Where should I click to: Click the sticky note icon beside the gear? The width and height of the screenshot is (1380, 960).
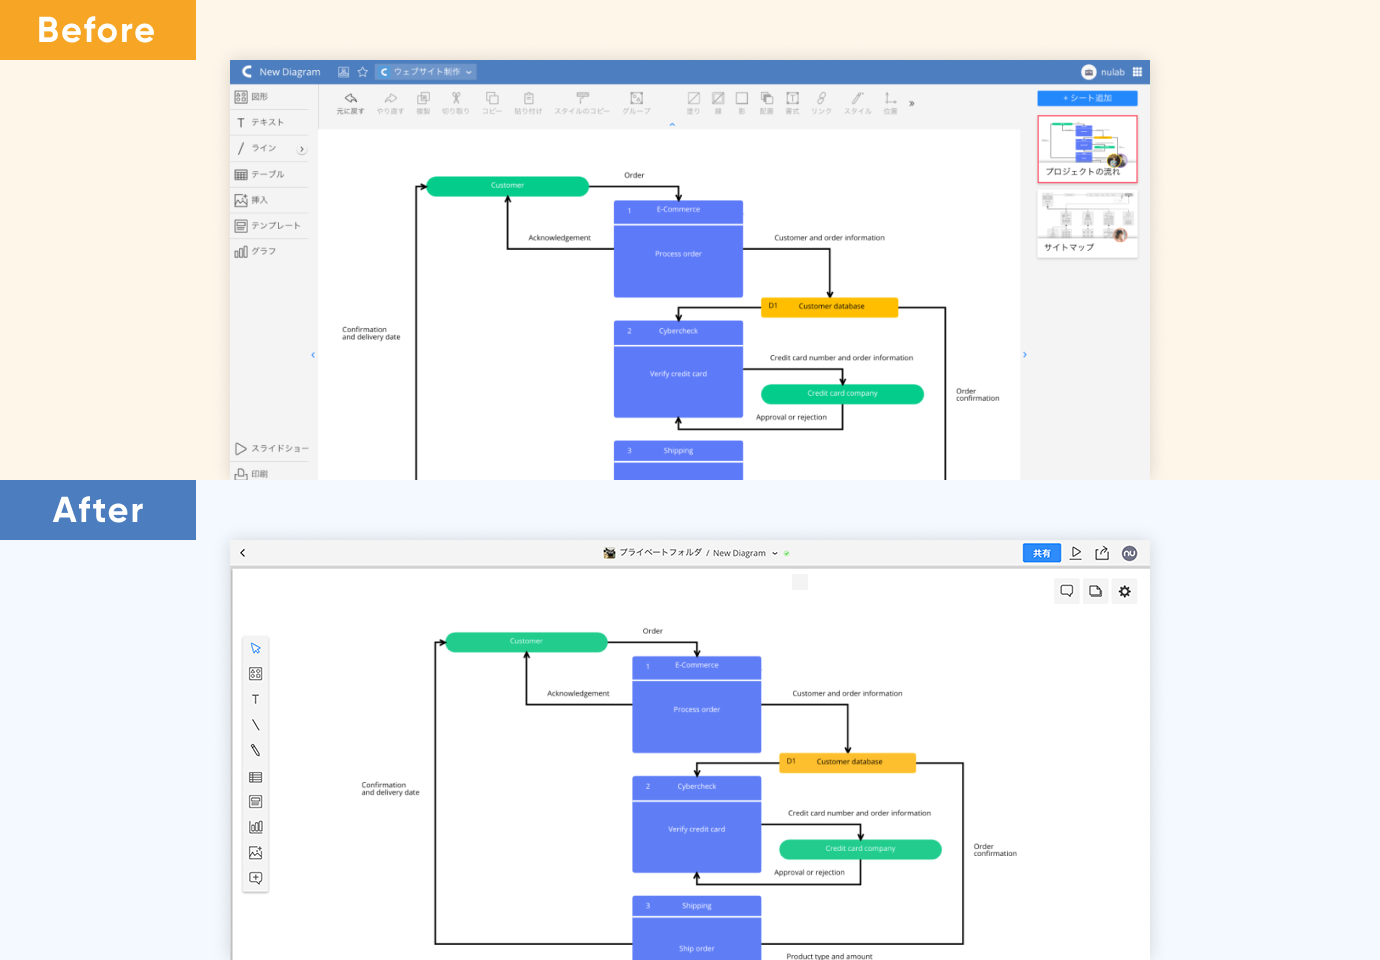[1096, 591]
